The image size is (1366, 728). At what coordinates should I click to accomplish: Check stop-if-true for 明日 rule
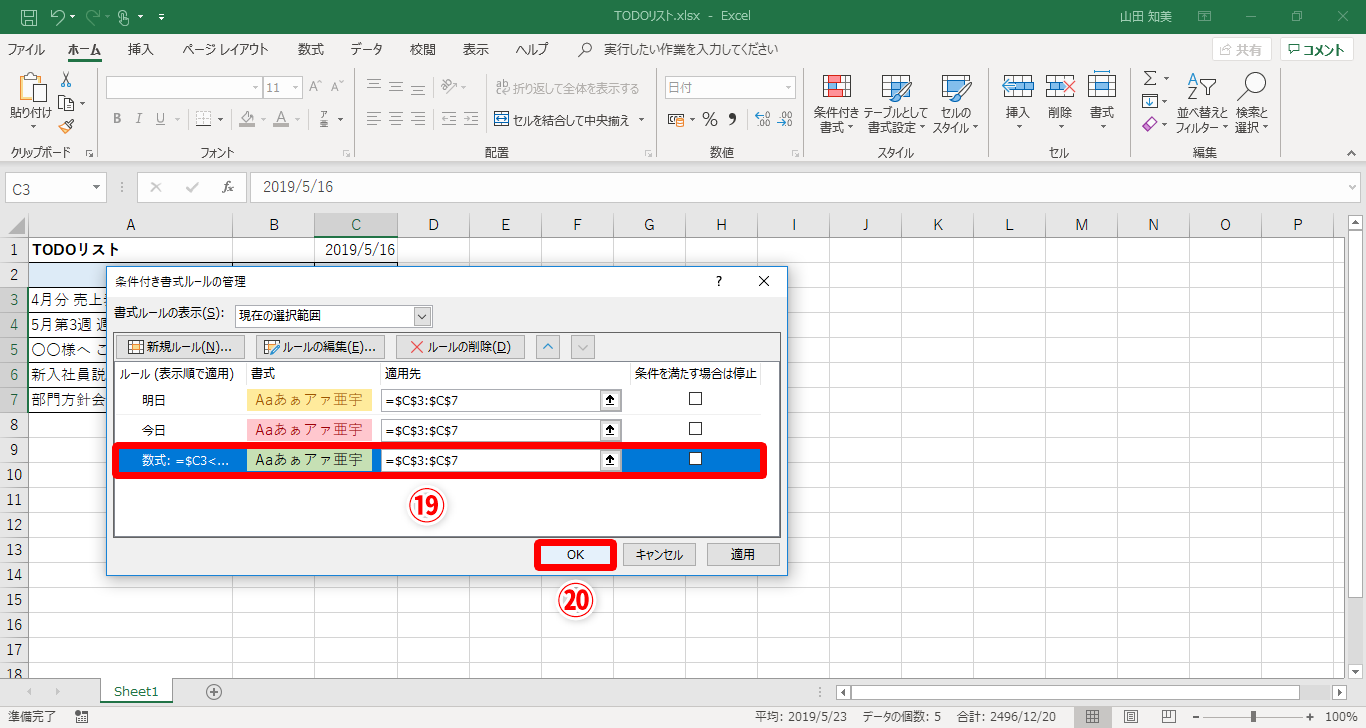point(695,399)
